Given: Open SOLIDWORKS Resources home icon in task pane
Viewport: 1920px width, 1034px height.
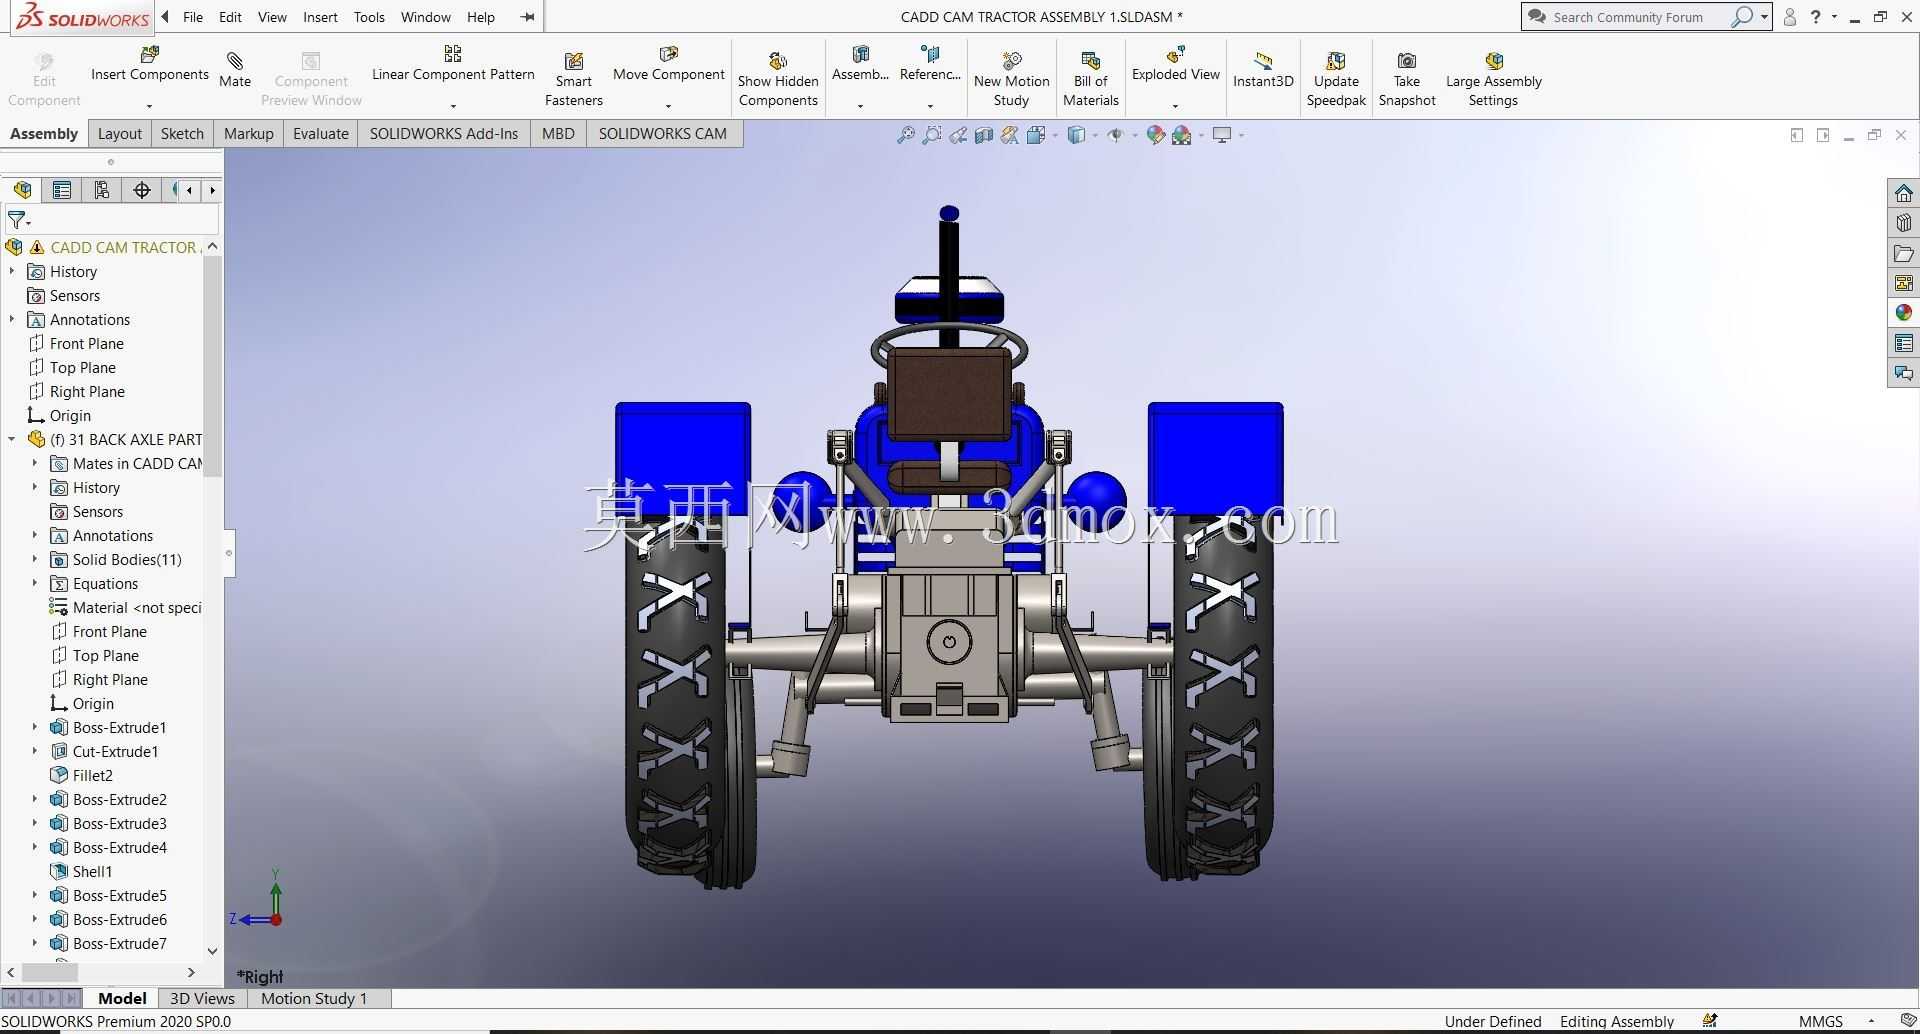Looking at the screenshot, I should [x=1903, y=193].
